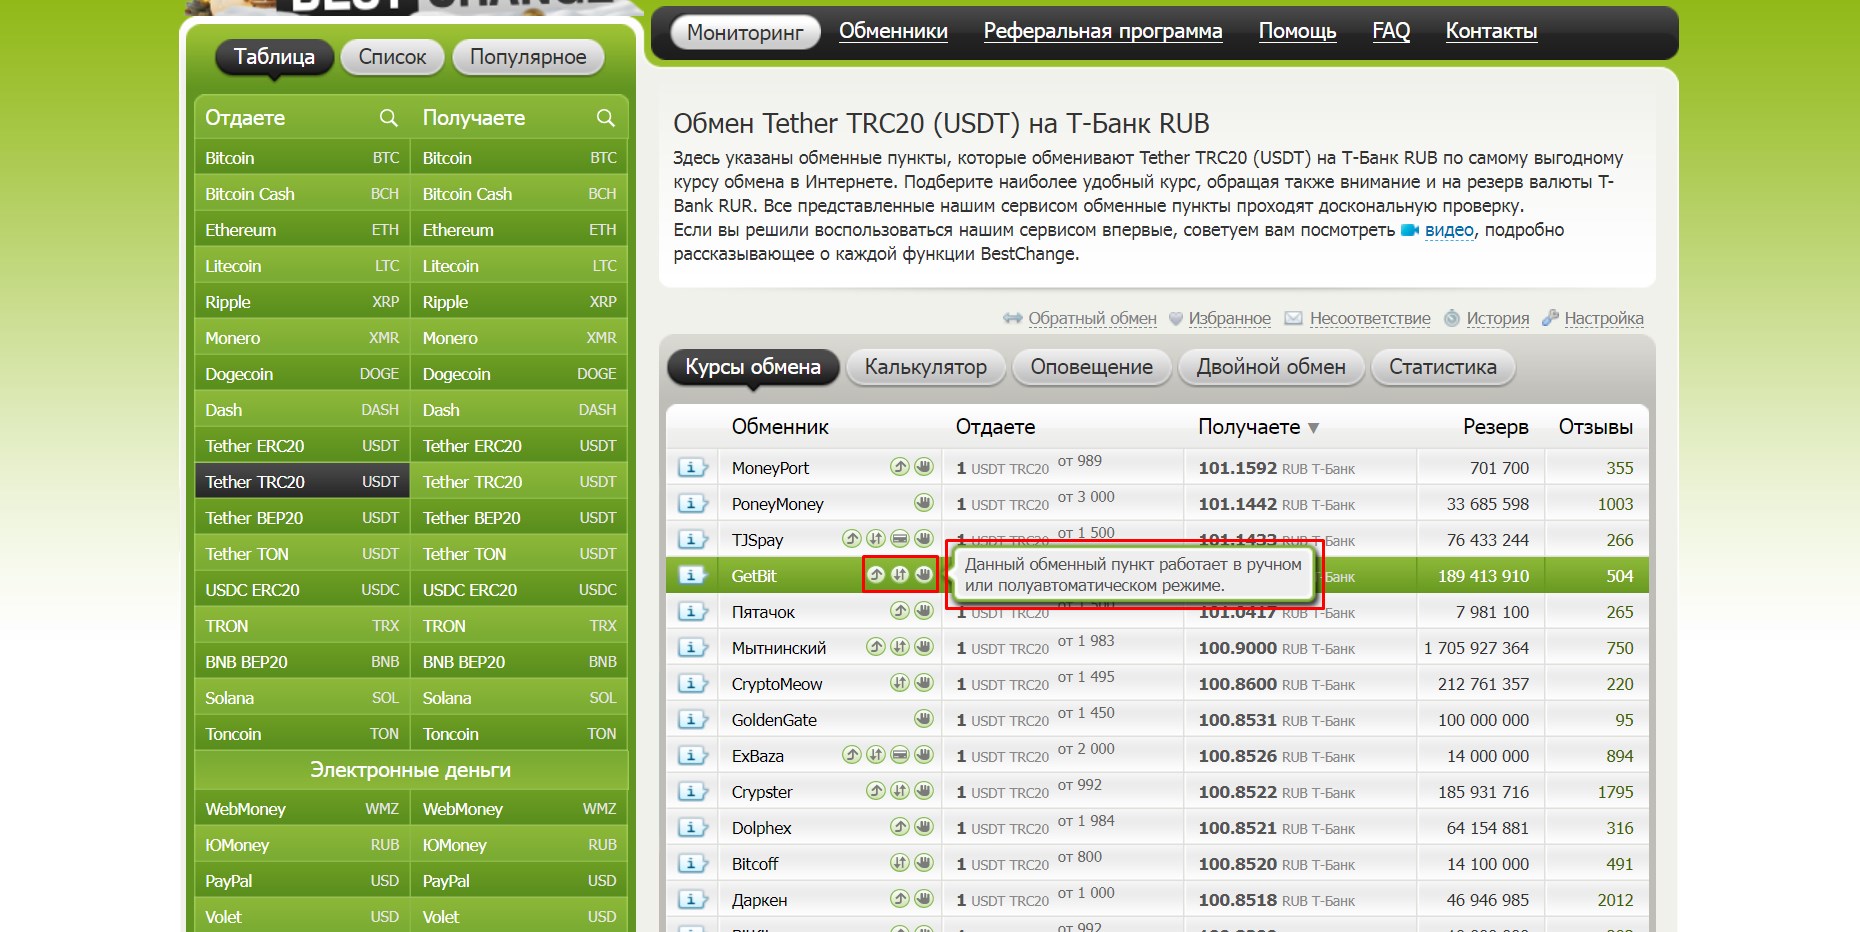Open info icon for Мытнинский exchanger

point(692,648)
